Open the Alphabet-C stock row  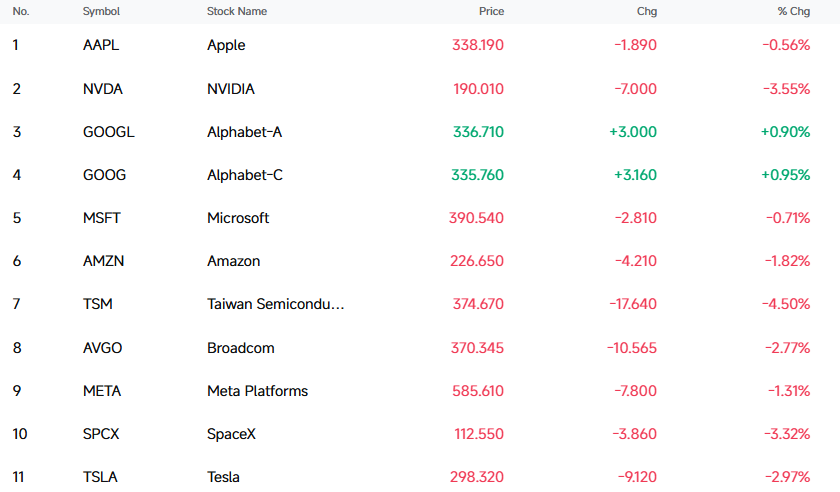pyautogui.click(x=420, y=175)
